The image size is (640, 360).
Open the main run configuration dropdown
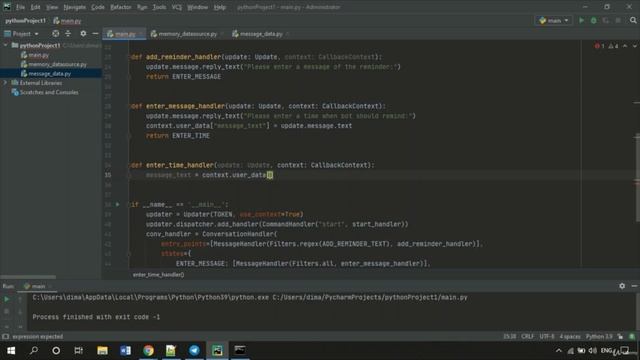(x=553, y=20)
